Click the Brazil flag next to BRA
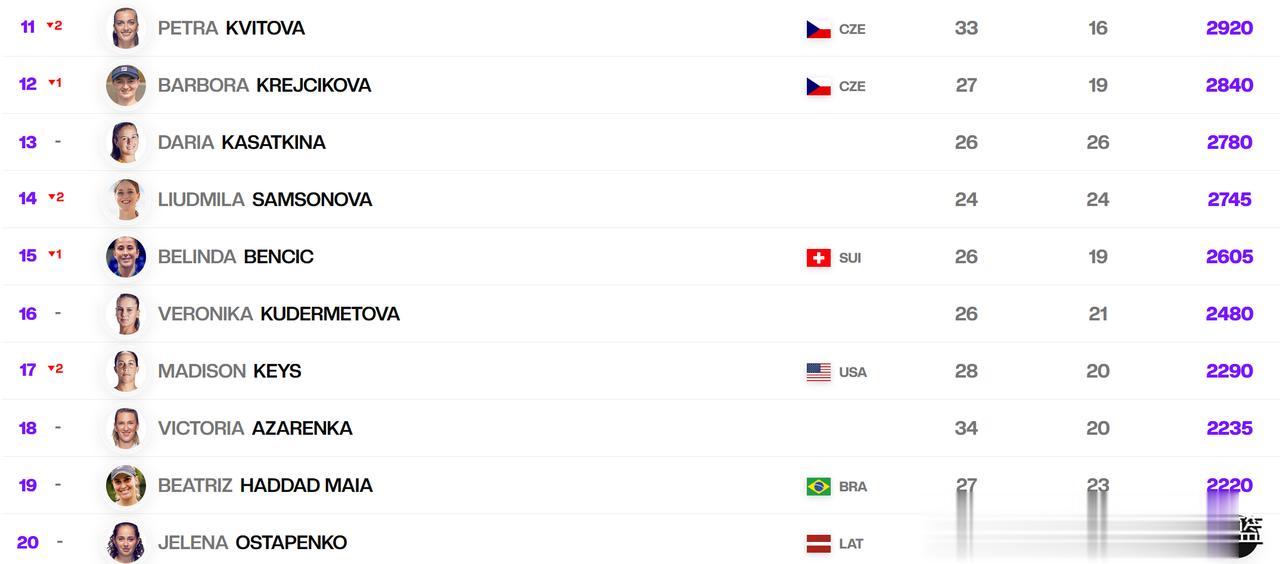Image resolution: width=1280 pixels, height=564 pixels. pos(818,486)
